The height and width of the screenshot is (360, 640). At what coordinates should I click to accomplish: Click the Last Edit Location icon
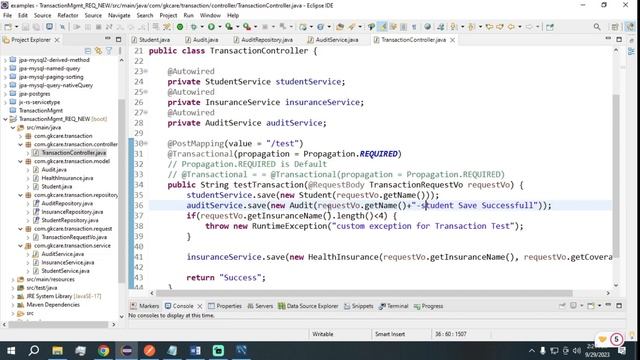pyautogui.click(x=489, y=27)
